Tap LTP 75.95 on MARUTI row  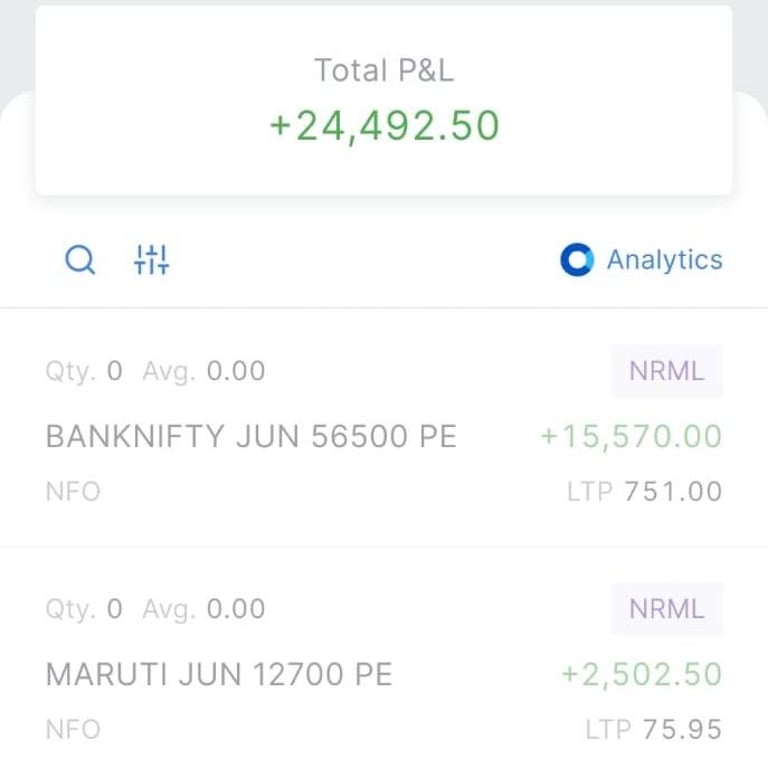tap(654, 729)
